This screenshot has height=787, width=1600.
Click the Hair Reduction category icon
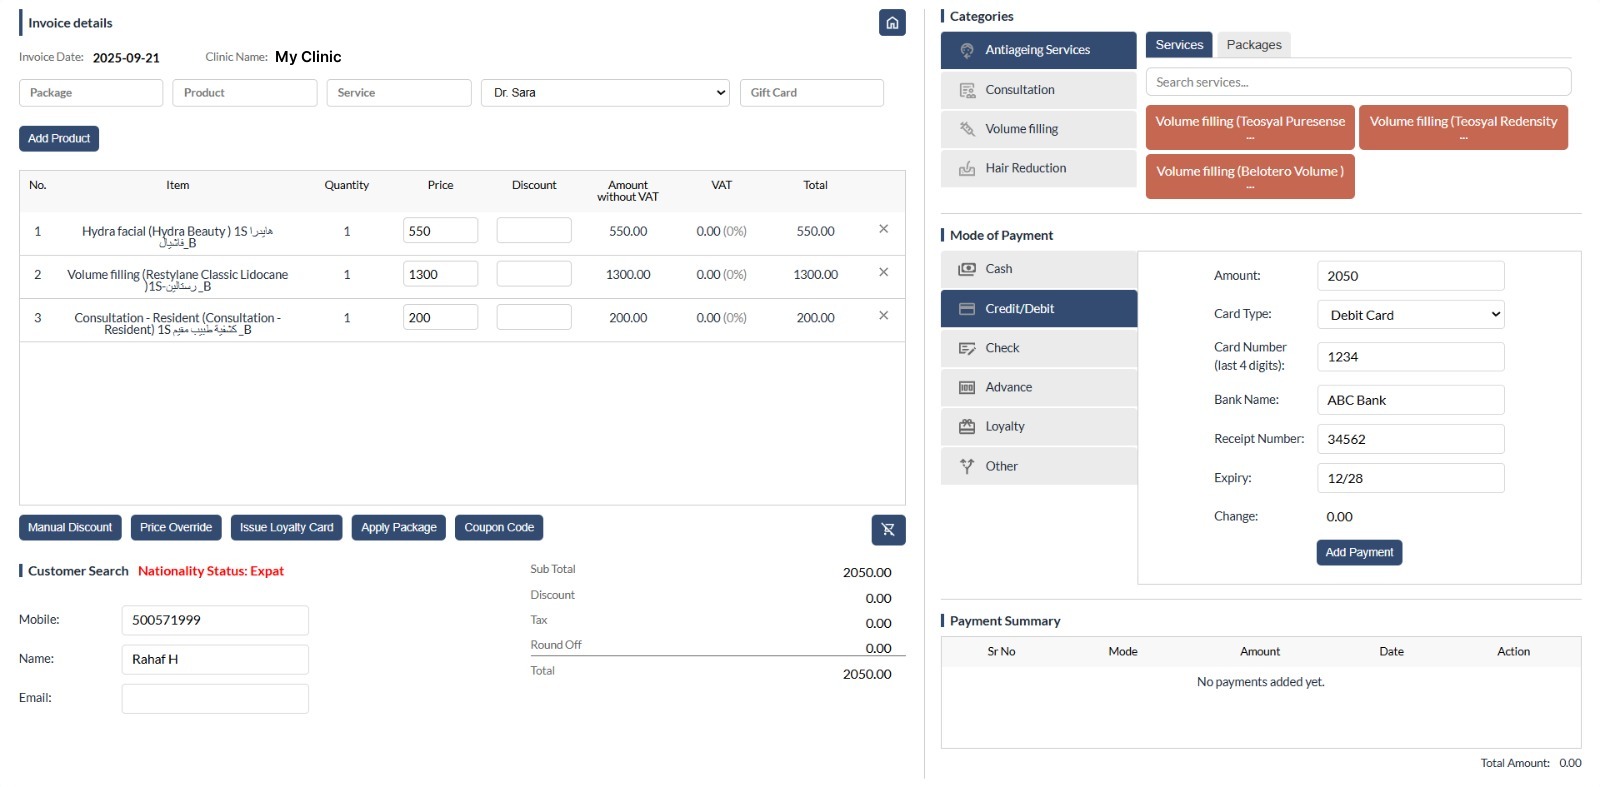(967, 168)
